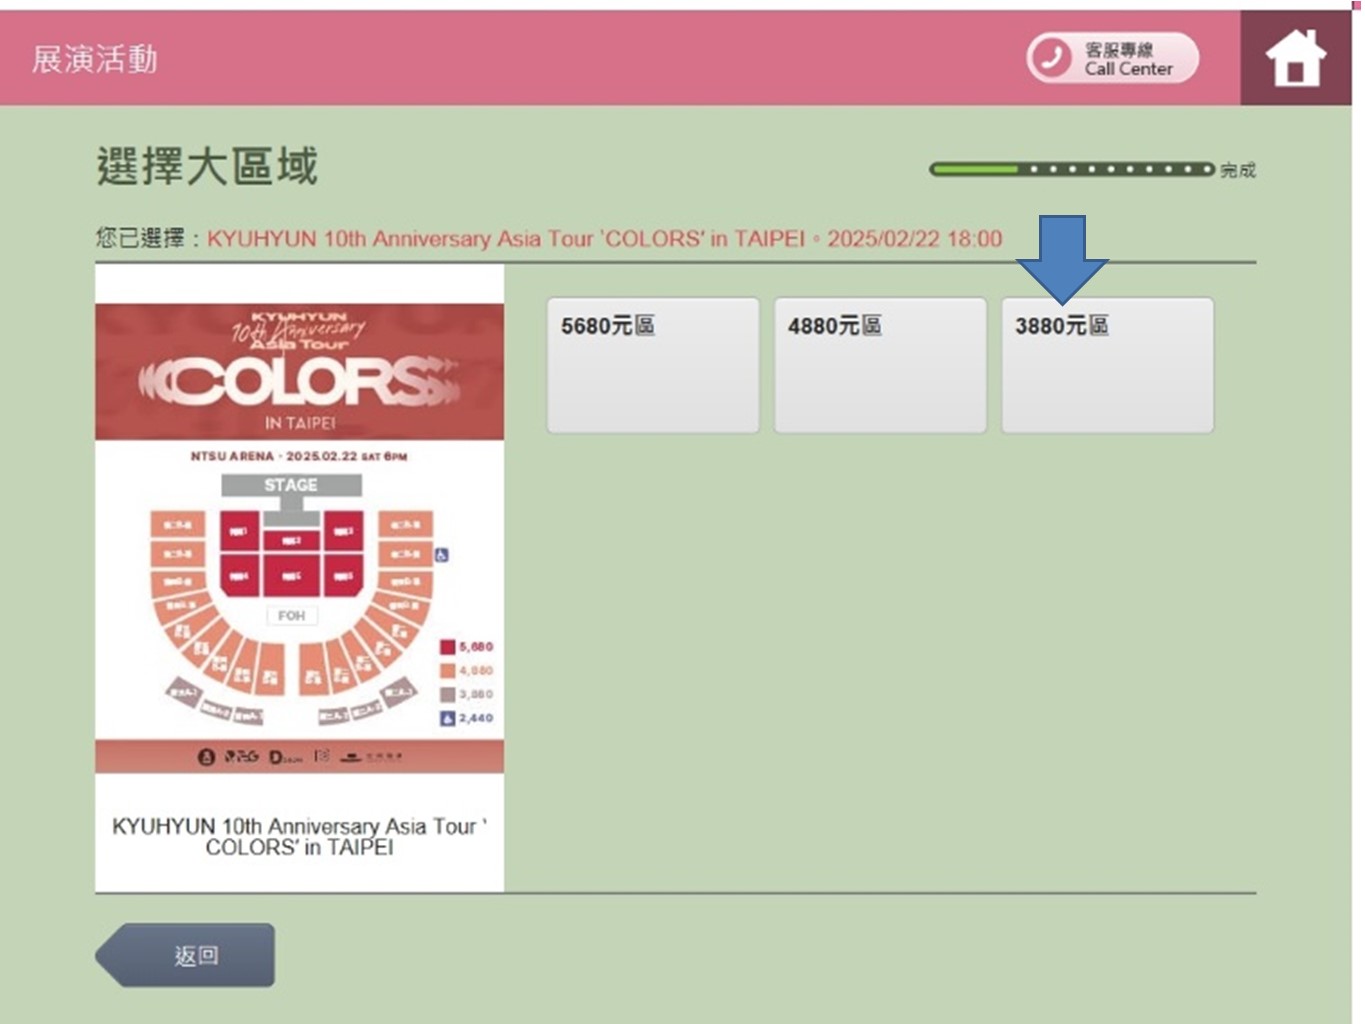Viewport: 1365px width, 1024px height.
Task: Go back with the 返回 button
Action: pyautogui.click(x=185, y=955)
